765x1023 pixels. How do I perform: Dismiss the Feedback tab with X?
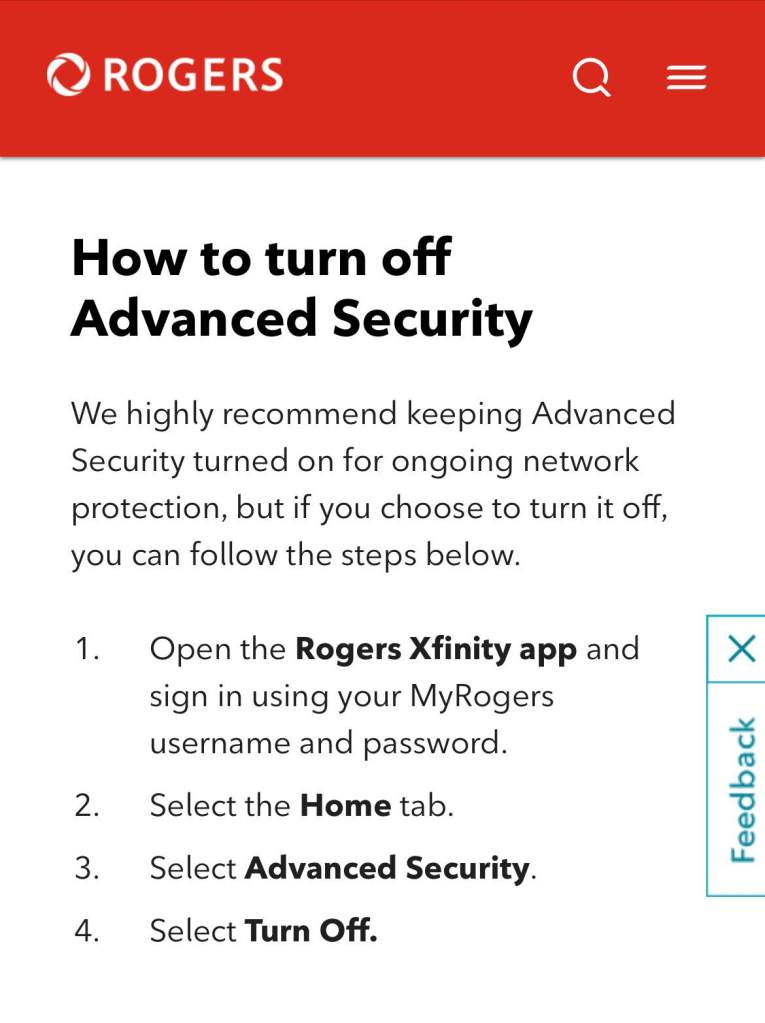[741, 649]
